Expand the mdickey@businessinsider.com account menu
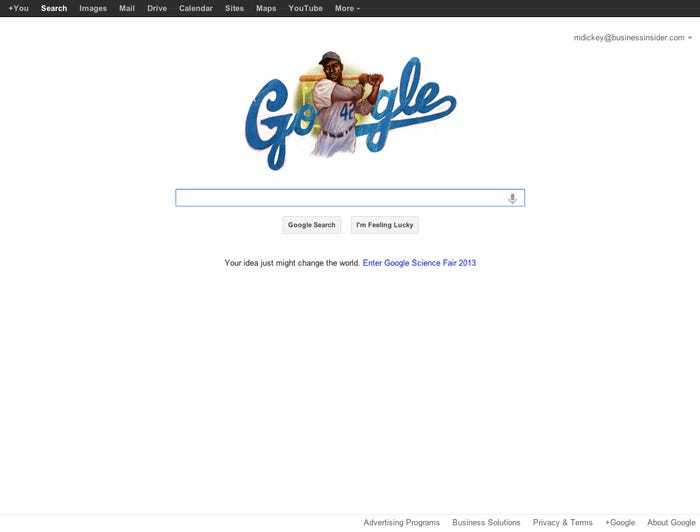The image size is (700, 532). 633,37
